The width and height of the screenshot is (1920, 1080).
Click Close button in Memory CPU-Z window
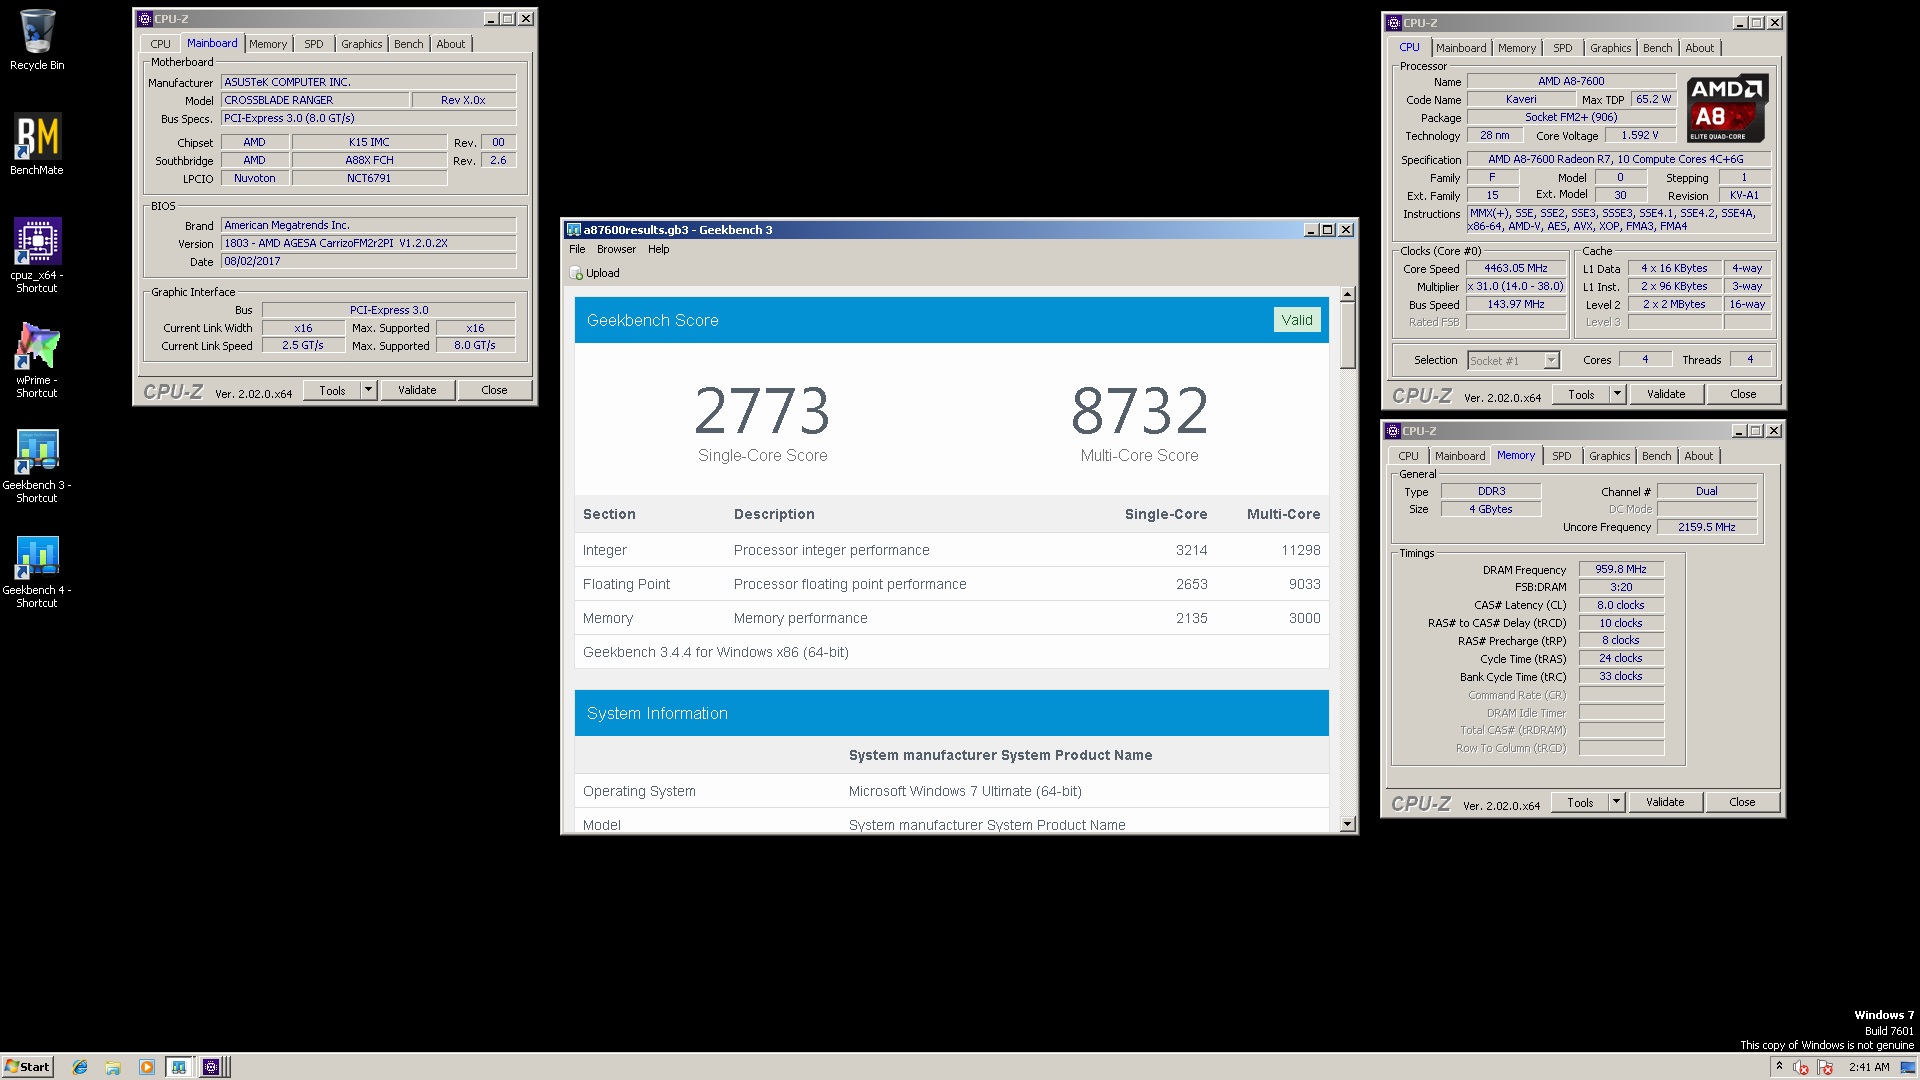(x=1742, y=802)
